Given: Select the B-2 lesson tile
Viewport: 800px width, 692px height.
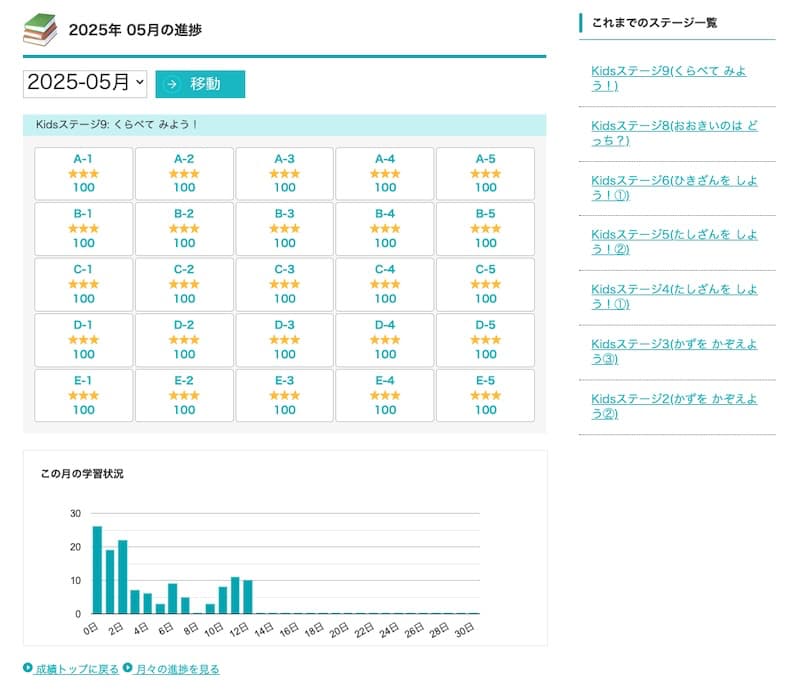Looking at the screenshot, I should pos(184,228).
